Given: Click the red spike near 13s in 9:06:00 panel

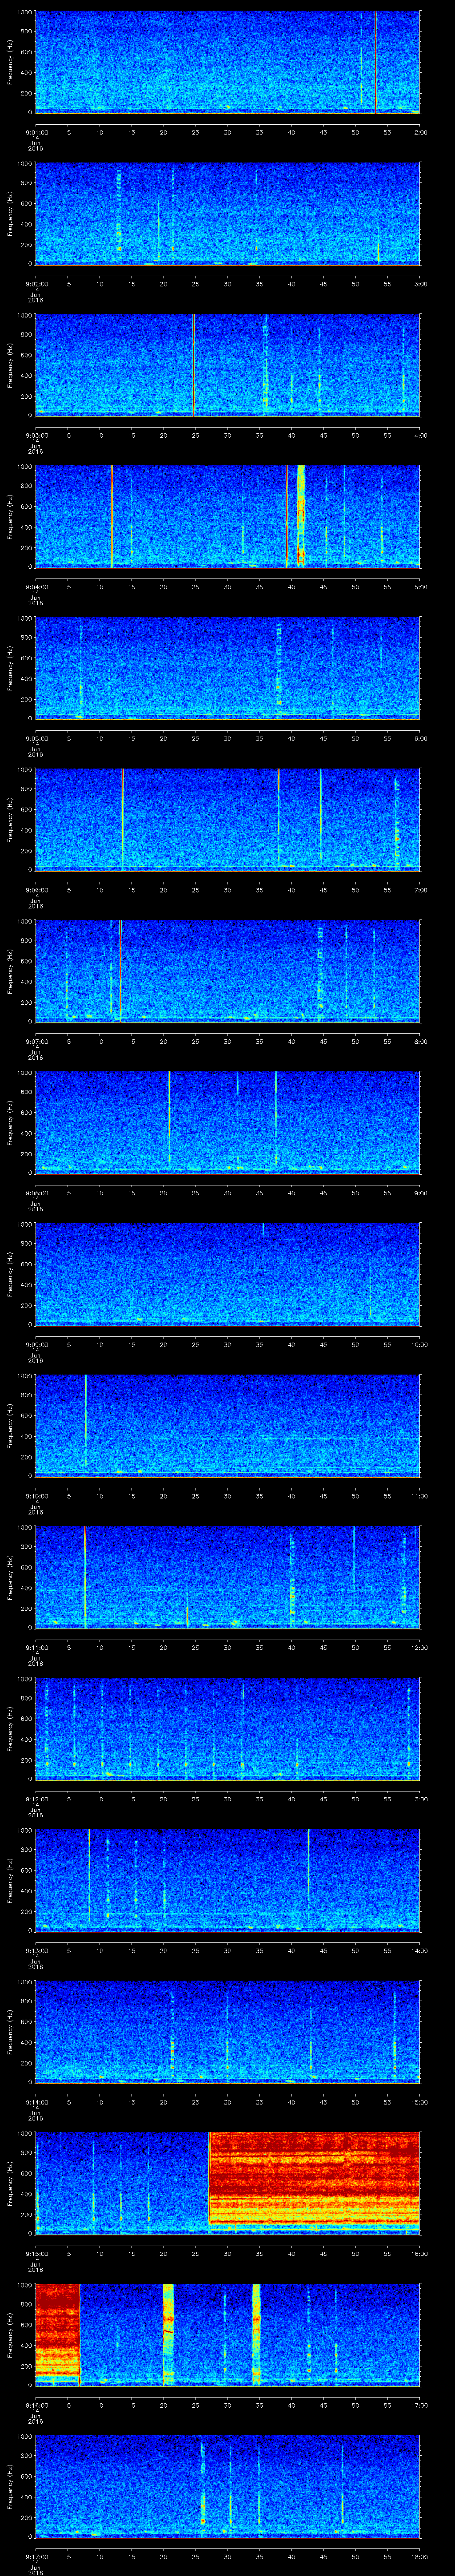Looking at the screenshot, I should 122,819.
